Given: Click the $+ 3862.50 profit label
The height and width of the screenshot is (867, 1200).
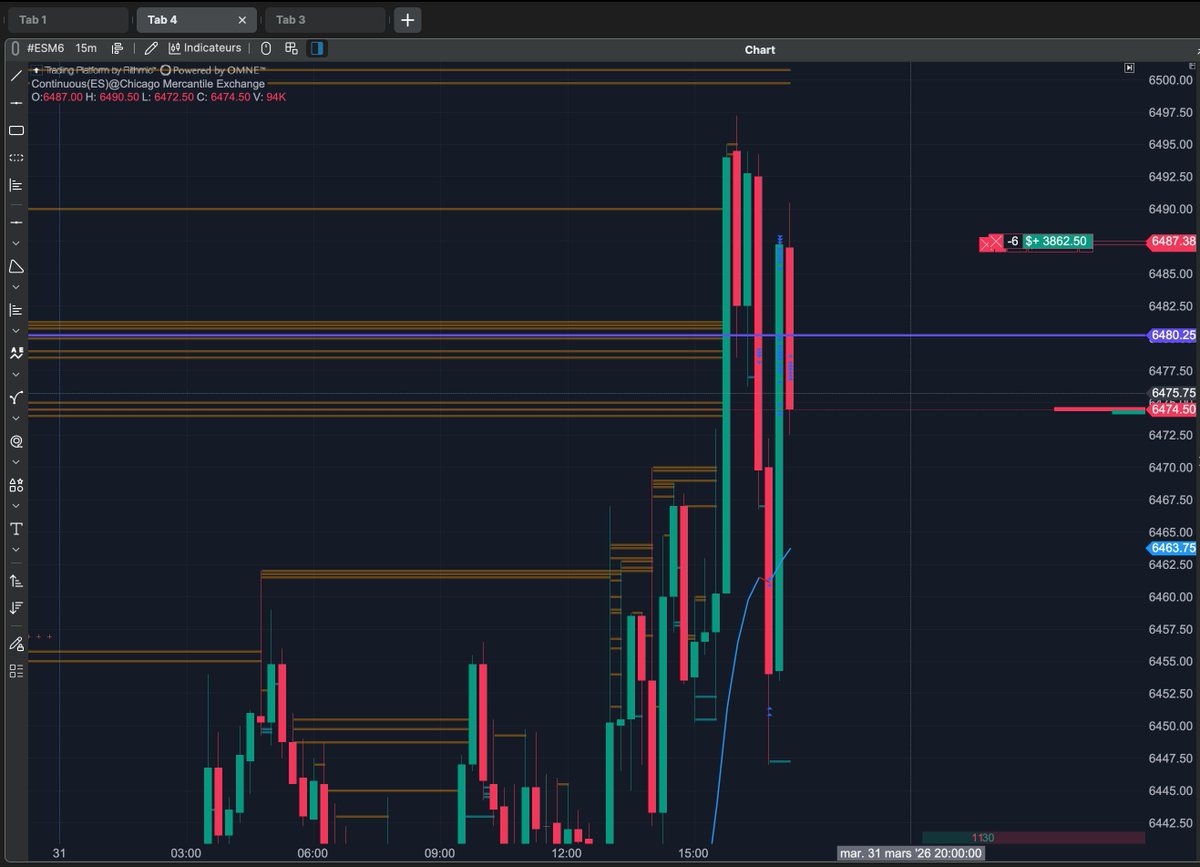Looking at the screenshot, I should (1057, 241).
